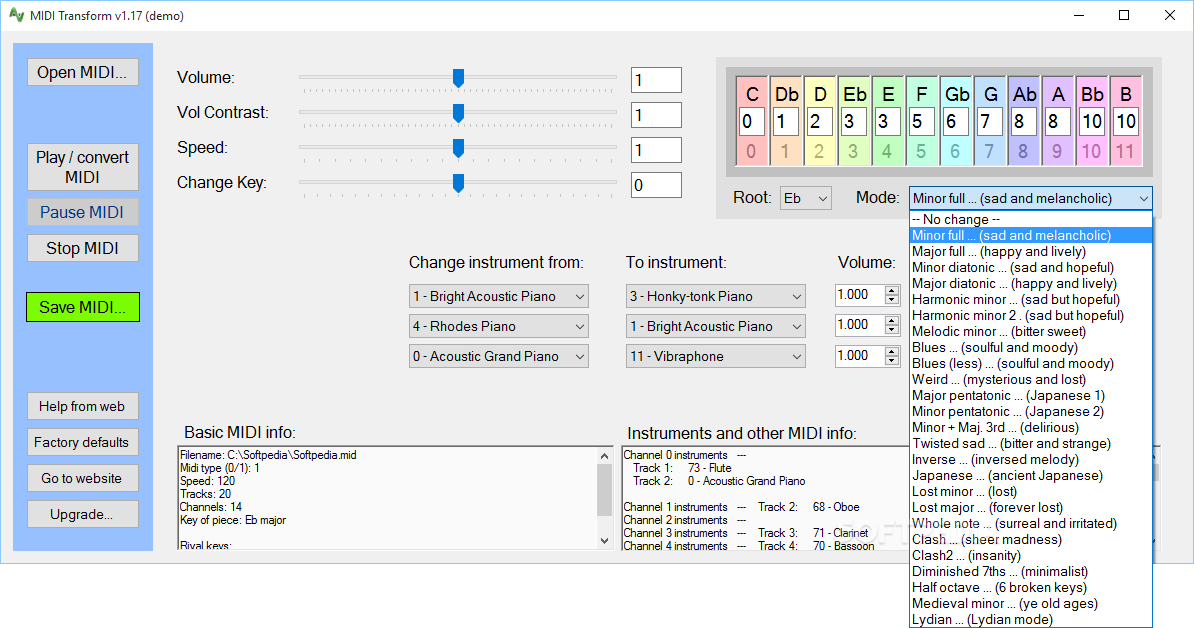Screen dimensions: 1194x628
Task: Edit G note mapping field
Action: (989, 122)
